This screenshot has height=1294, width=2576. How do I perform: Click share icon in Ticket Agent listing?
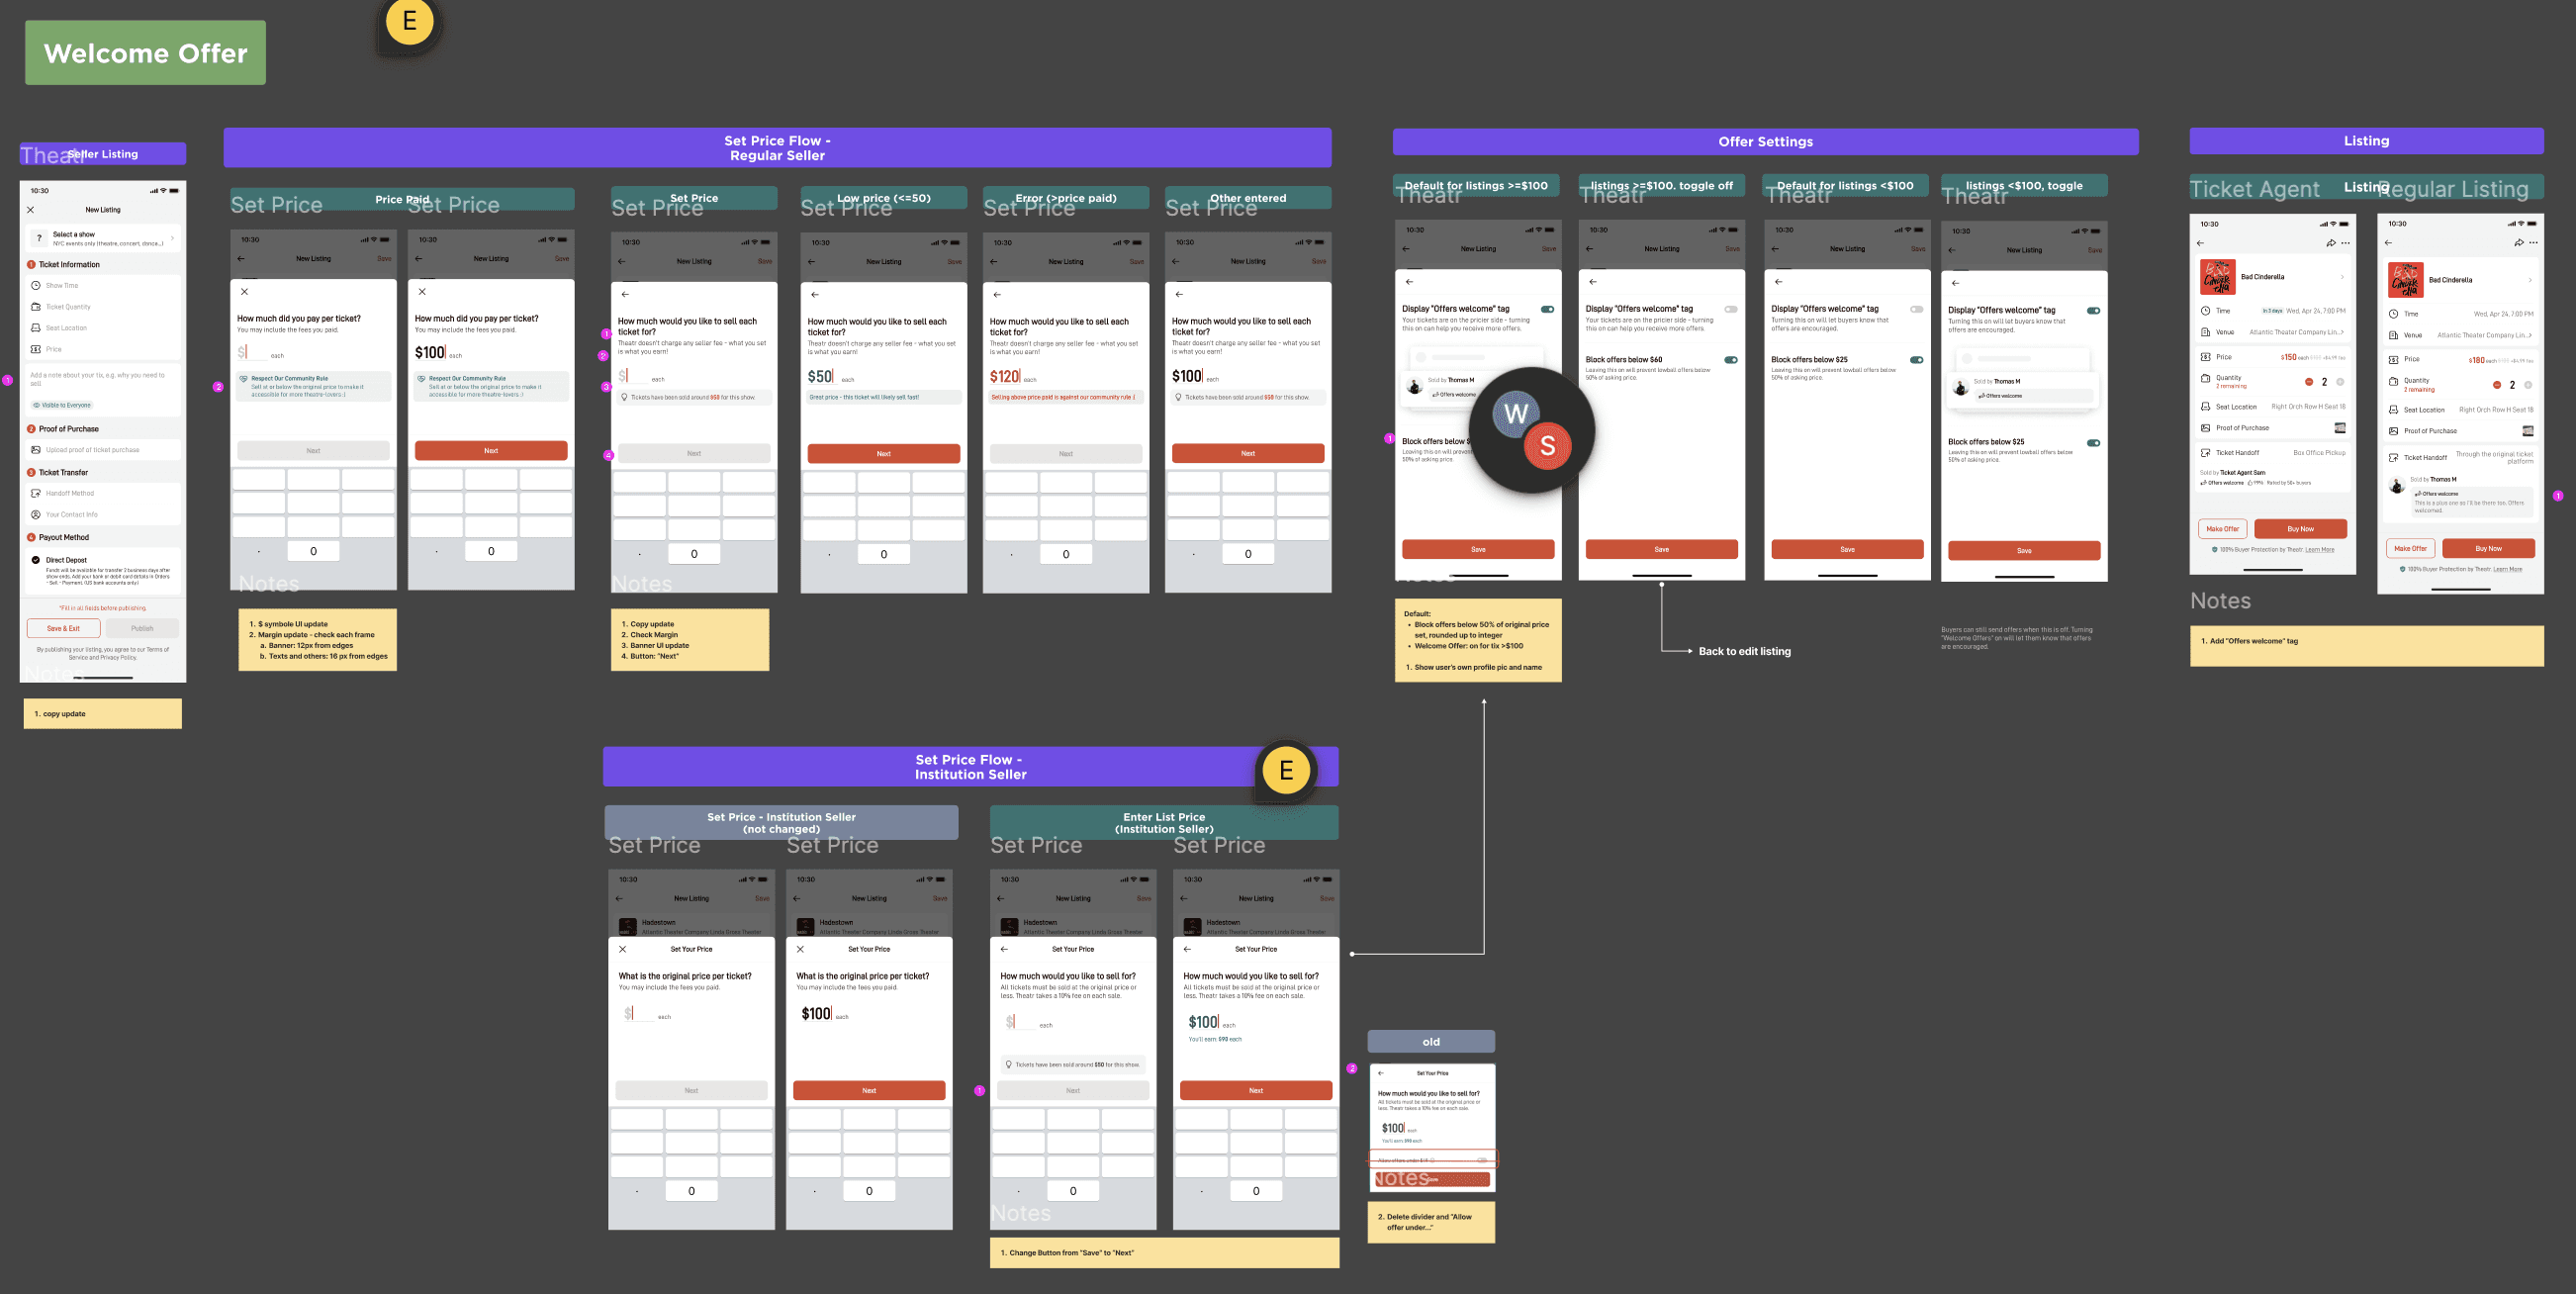coord(2331,243)
